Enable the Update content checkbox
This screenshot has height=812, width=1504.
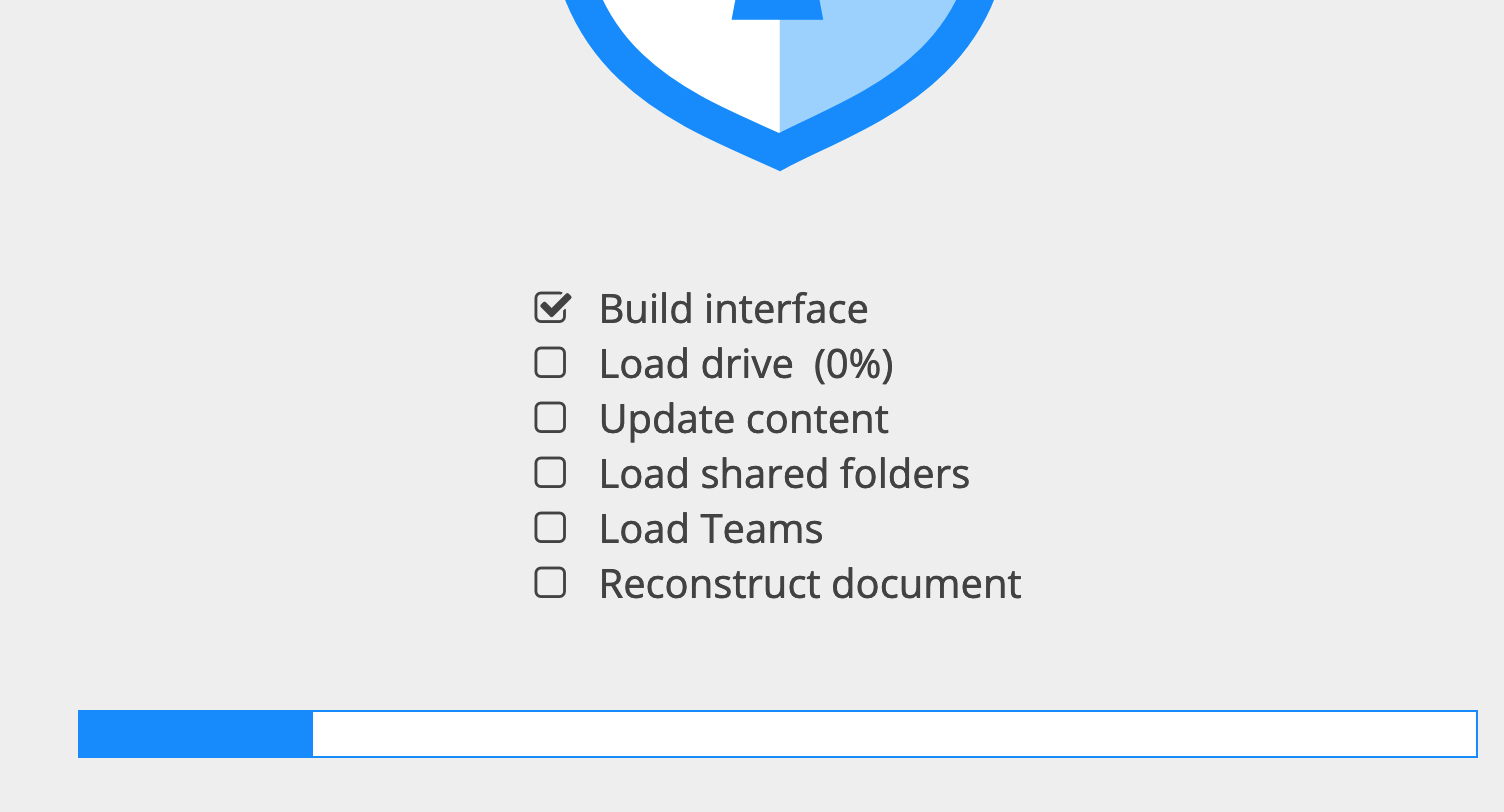551,417
